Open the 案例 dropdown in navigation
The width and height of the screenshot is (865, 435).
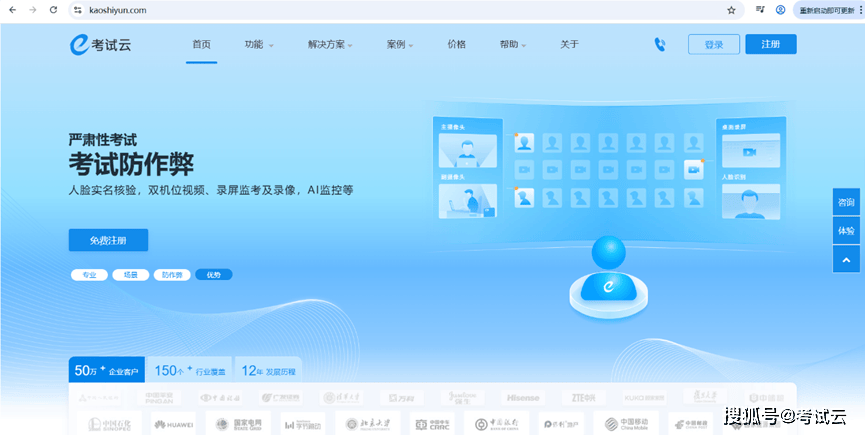click(x=400, y=45)
